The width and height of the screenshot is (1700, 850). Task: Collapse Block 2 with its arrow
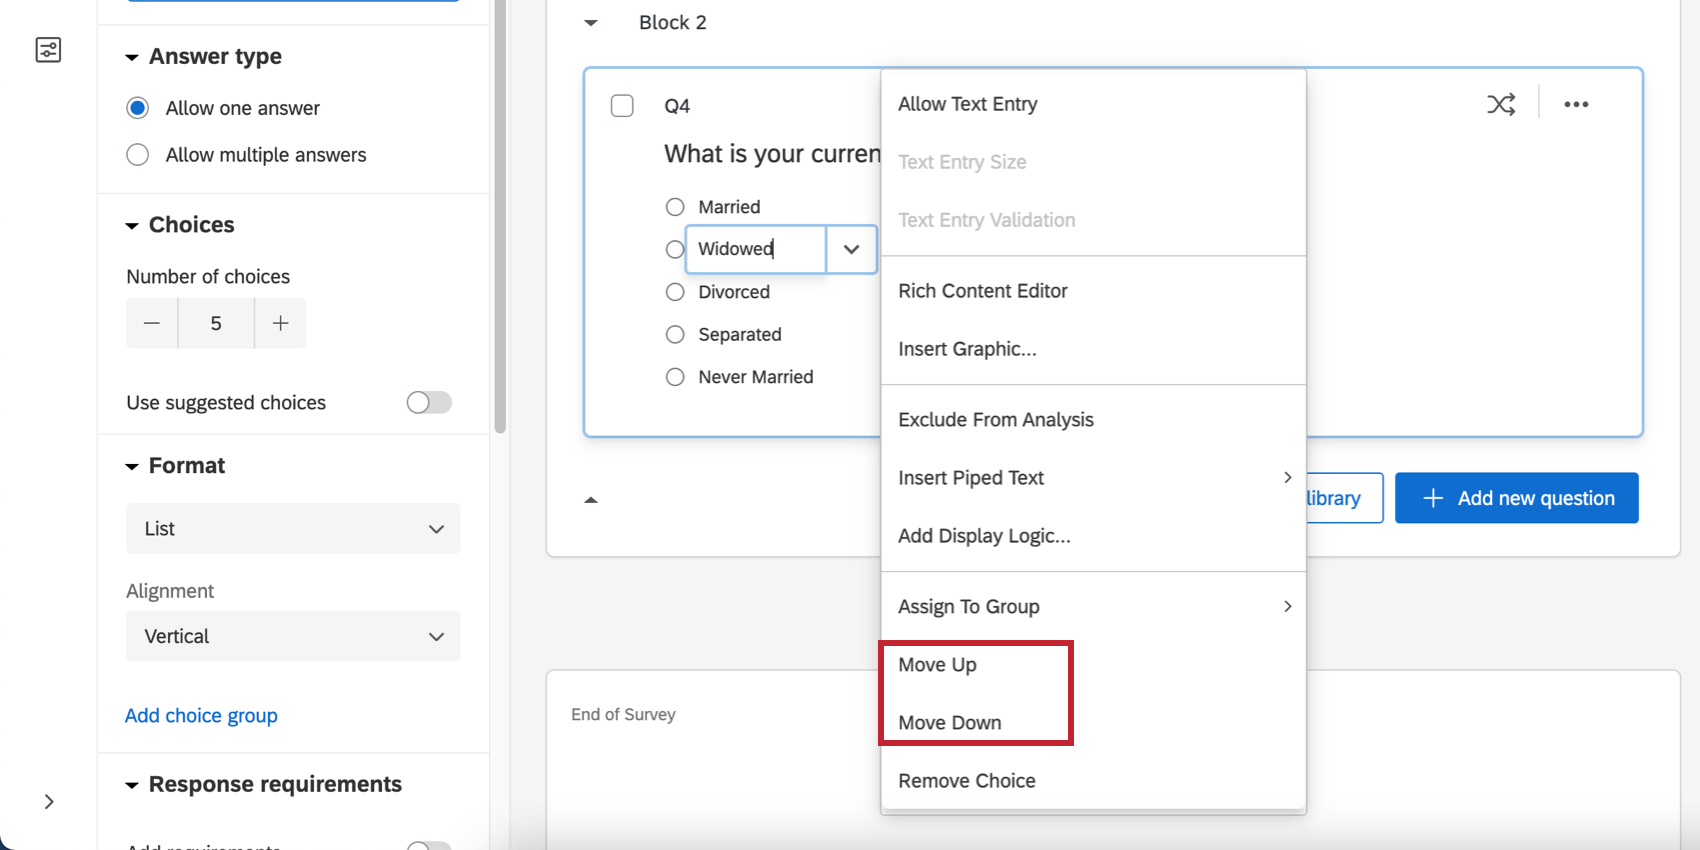click(x=591, y=23)
